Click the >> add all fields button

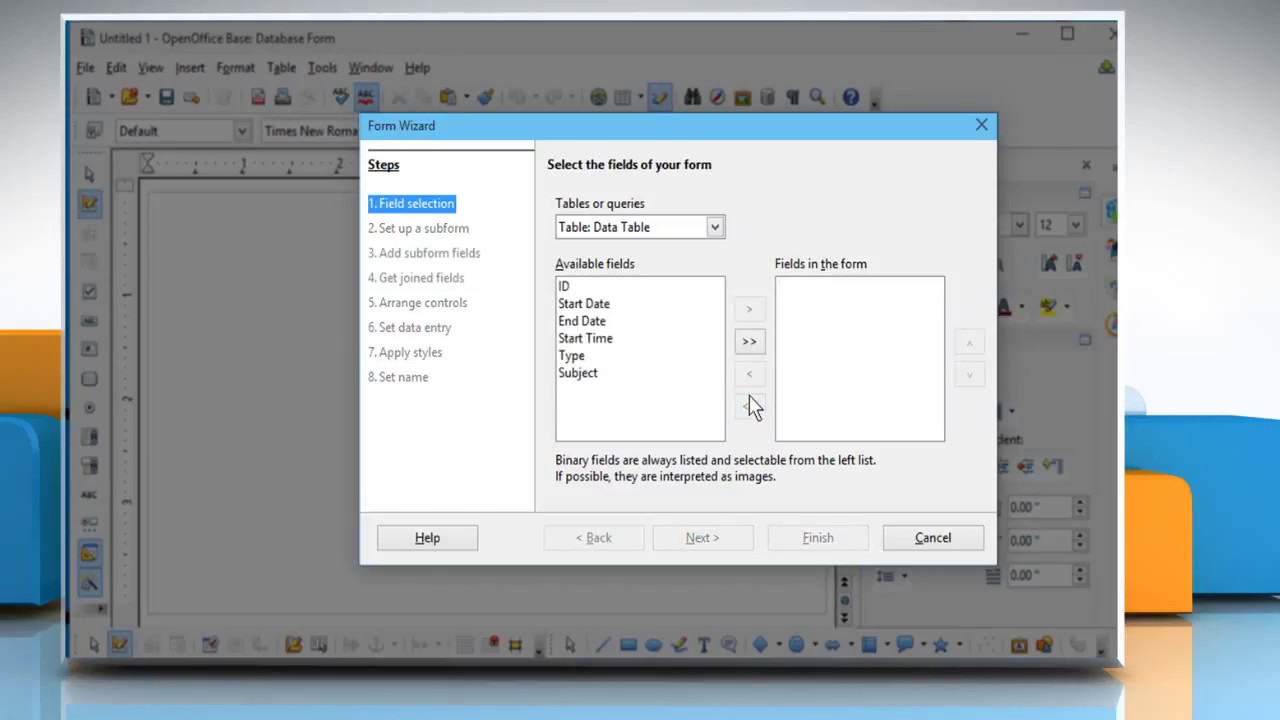tap(749, 341)
